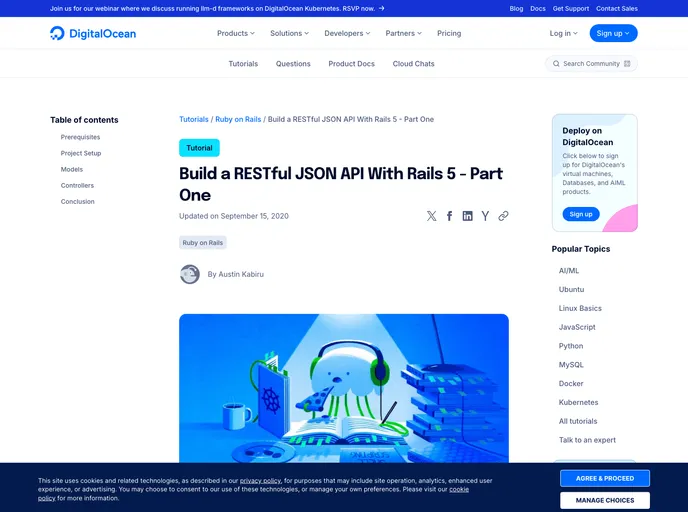Viewport: 688px width, 512px height.
Task: Expand the Products menu
Action: 236,33
